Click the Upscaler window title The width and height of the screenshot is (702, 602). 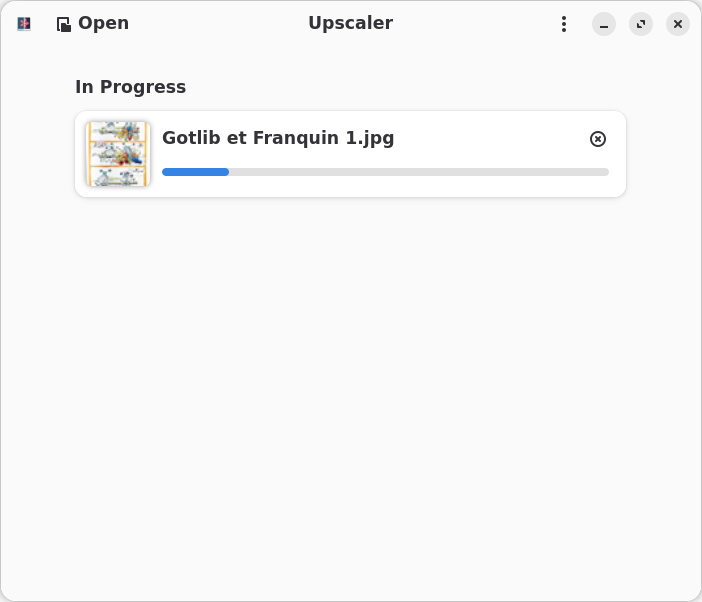click(x=350, y=23)
